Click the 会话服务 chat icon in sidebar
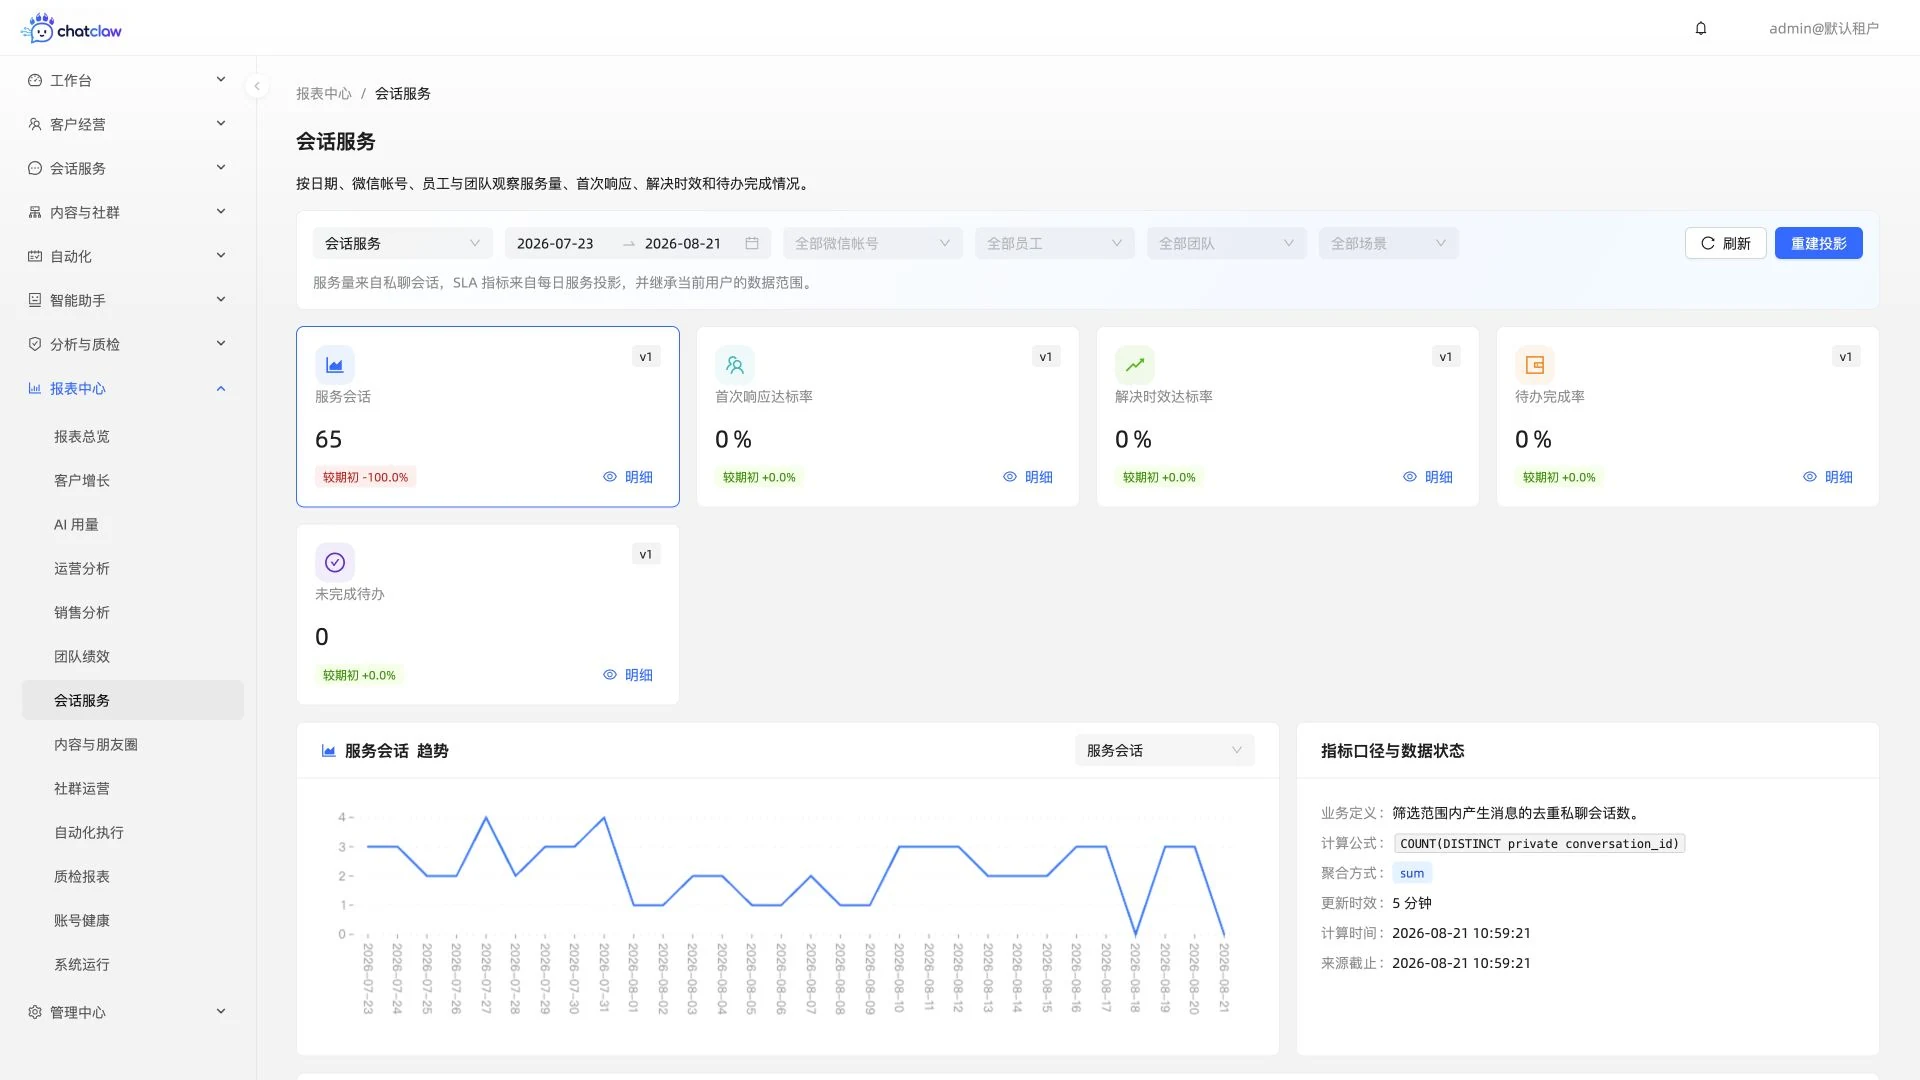This screenshot has width=1920, height=1080. point(35,168)
